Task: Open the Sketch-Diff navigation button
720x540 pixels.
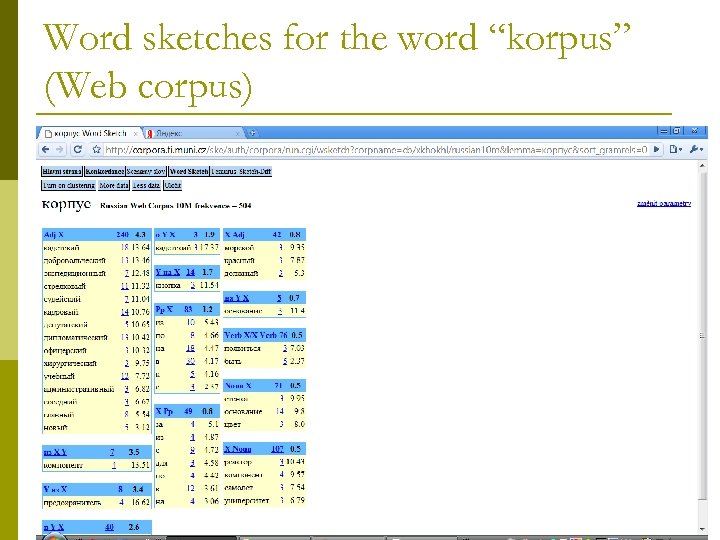Action: (254, 171)
